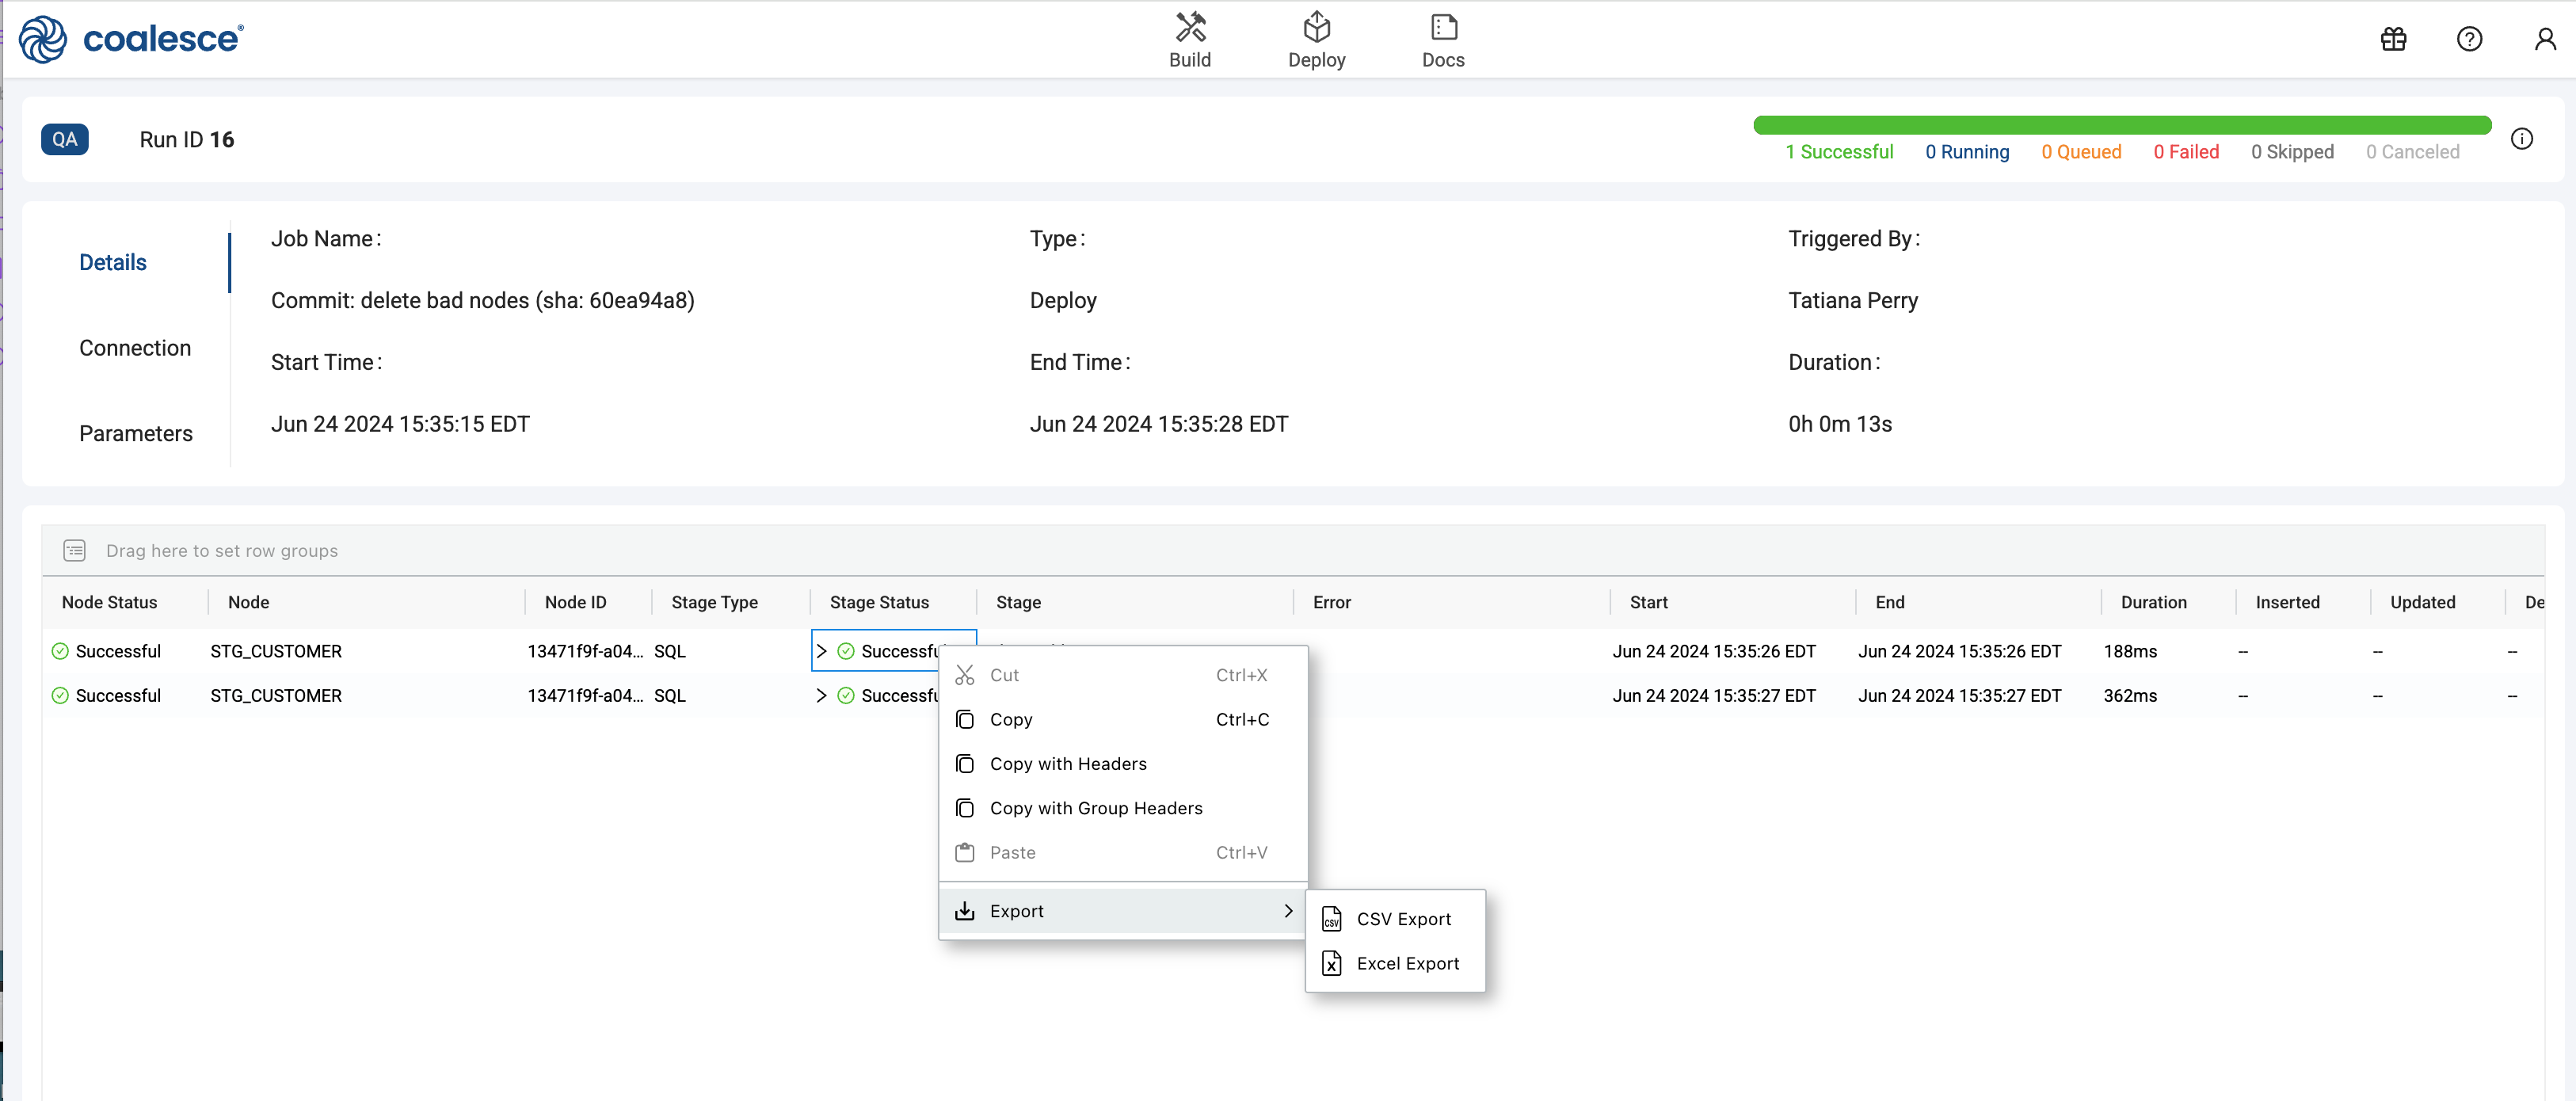The width and height of the screenshot is (2576, 1101).
Task: Click the CSV file icon
Action: pyautogui.click(x=1331, y=919)
